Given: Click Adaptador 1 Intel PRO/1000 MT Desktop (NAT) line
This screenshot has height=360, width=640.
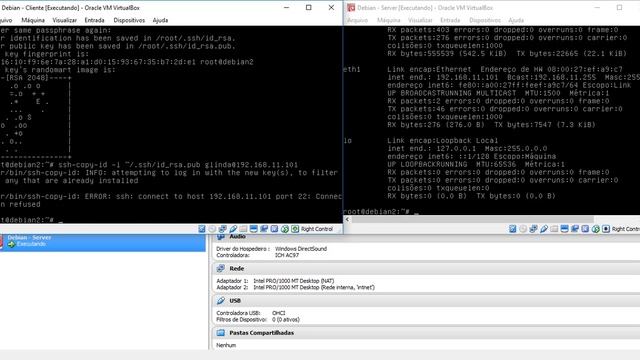Looking at the screenshot, I should pyautogui.click(x=275, y=281).
